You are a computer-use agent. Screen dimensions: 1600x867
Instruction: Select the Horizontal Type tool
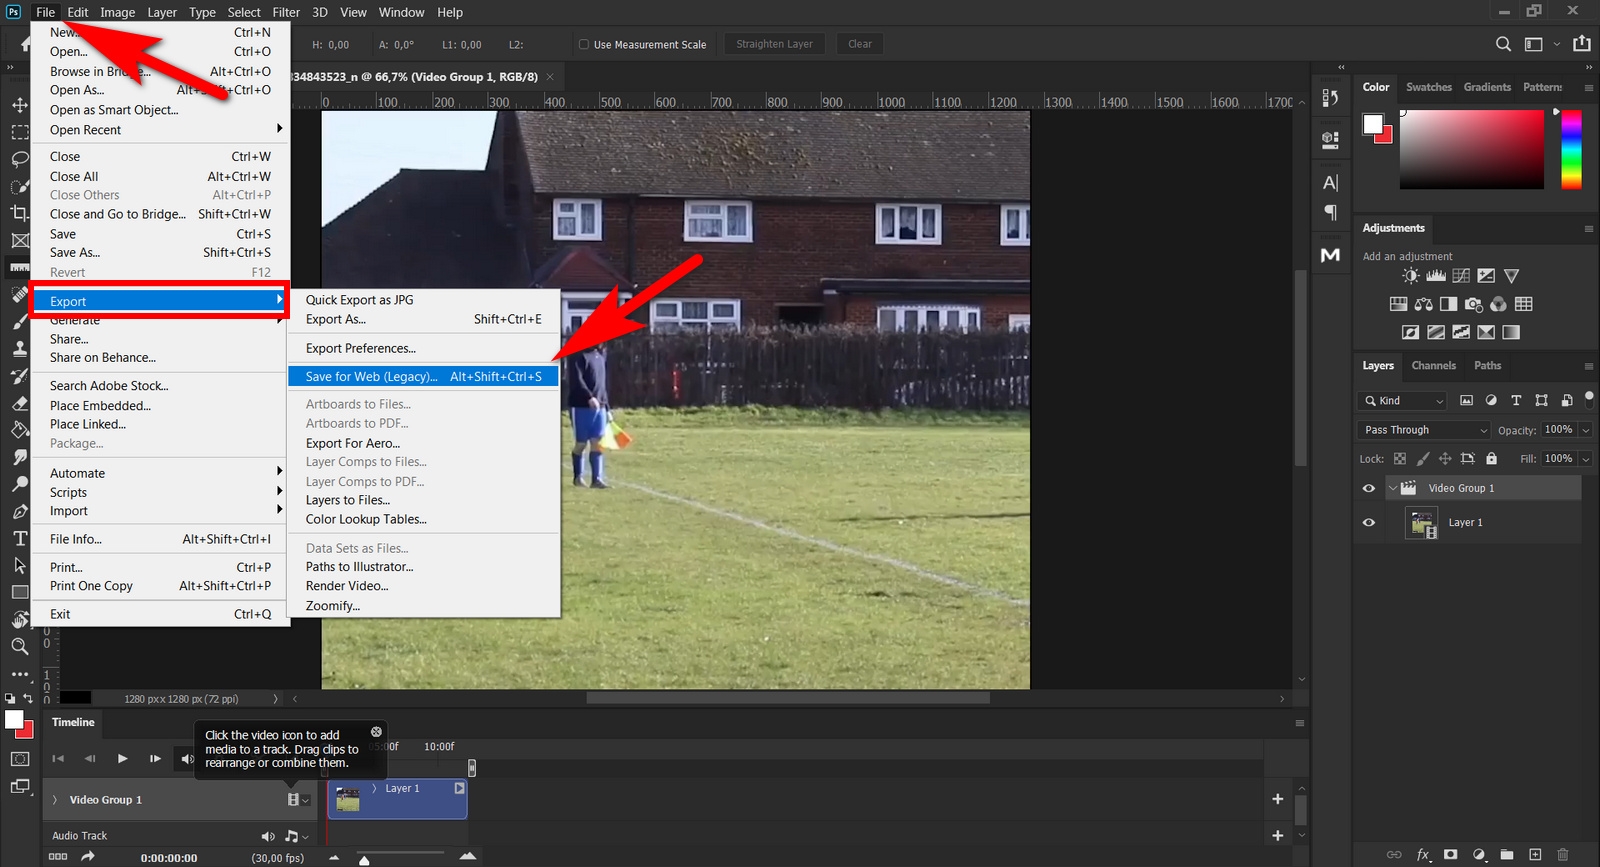coord(19,538)
